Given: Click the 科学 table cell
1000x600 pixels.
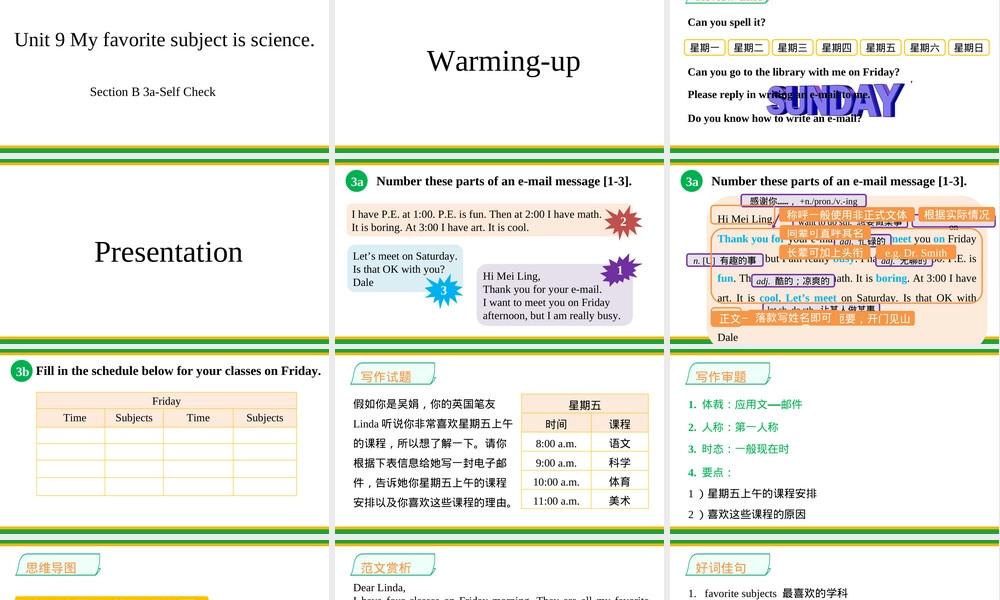Looking at the screenshot, I should [x=620, y=462].
